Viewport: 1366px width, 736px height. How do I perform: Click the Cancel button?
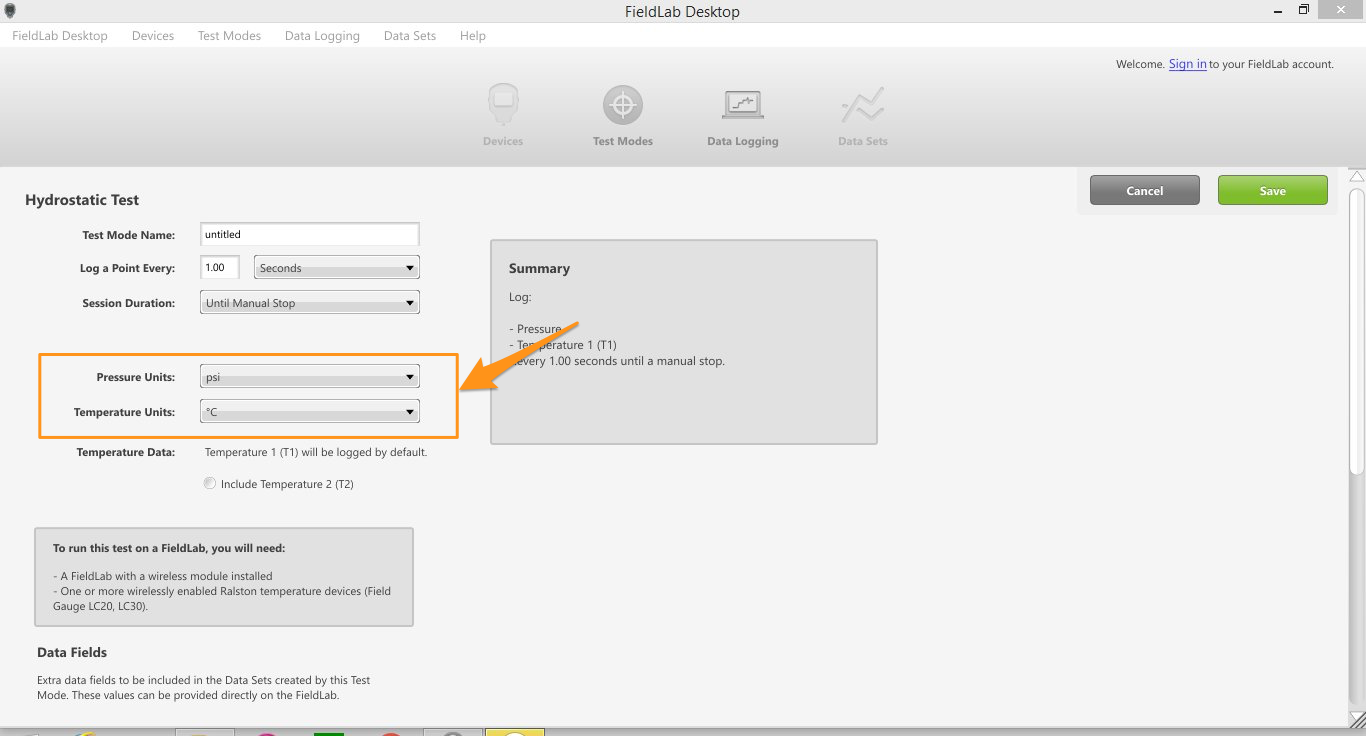click(x=1144, y=190)
